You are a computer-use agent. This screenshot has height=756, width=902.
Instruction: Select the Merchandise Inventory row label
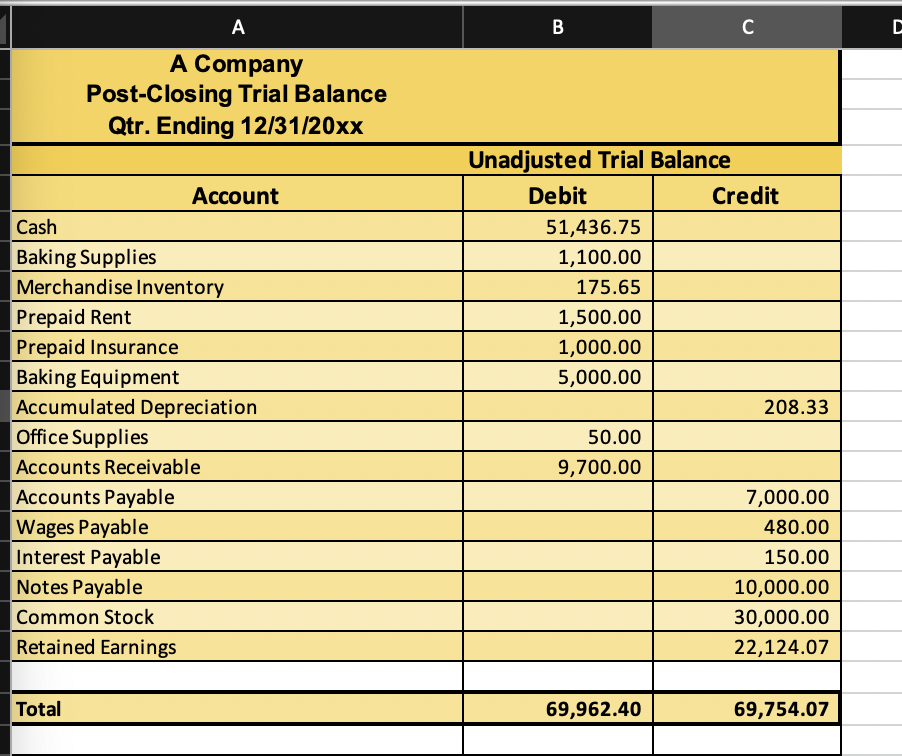click(x=119, y=287)
